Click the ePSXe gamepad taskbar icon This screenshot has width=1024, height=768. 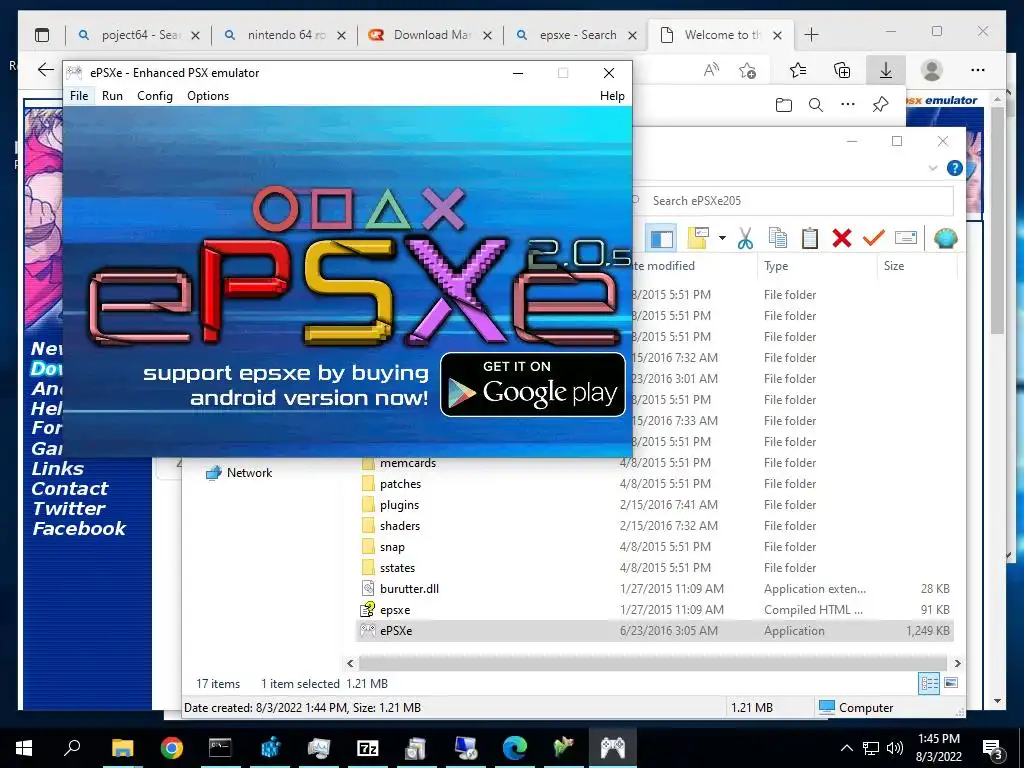click(x=613, y=747)
